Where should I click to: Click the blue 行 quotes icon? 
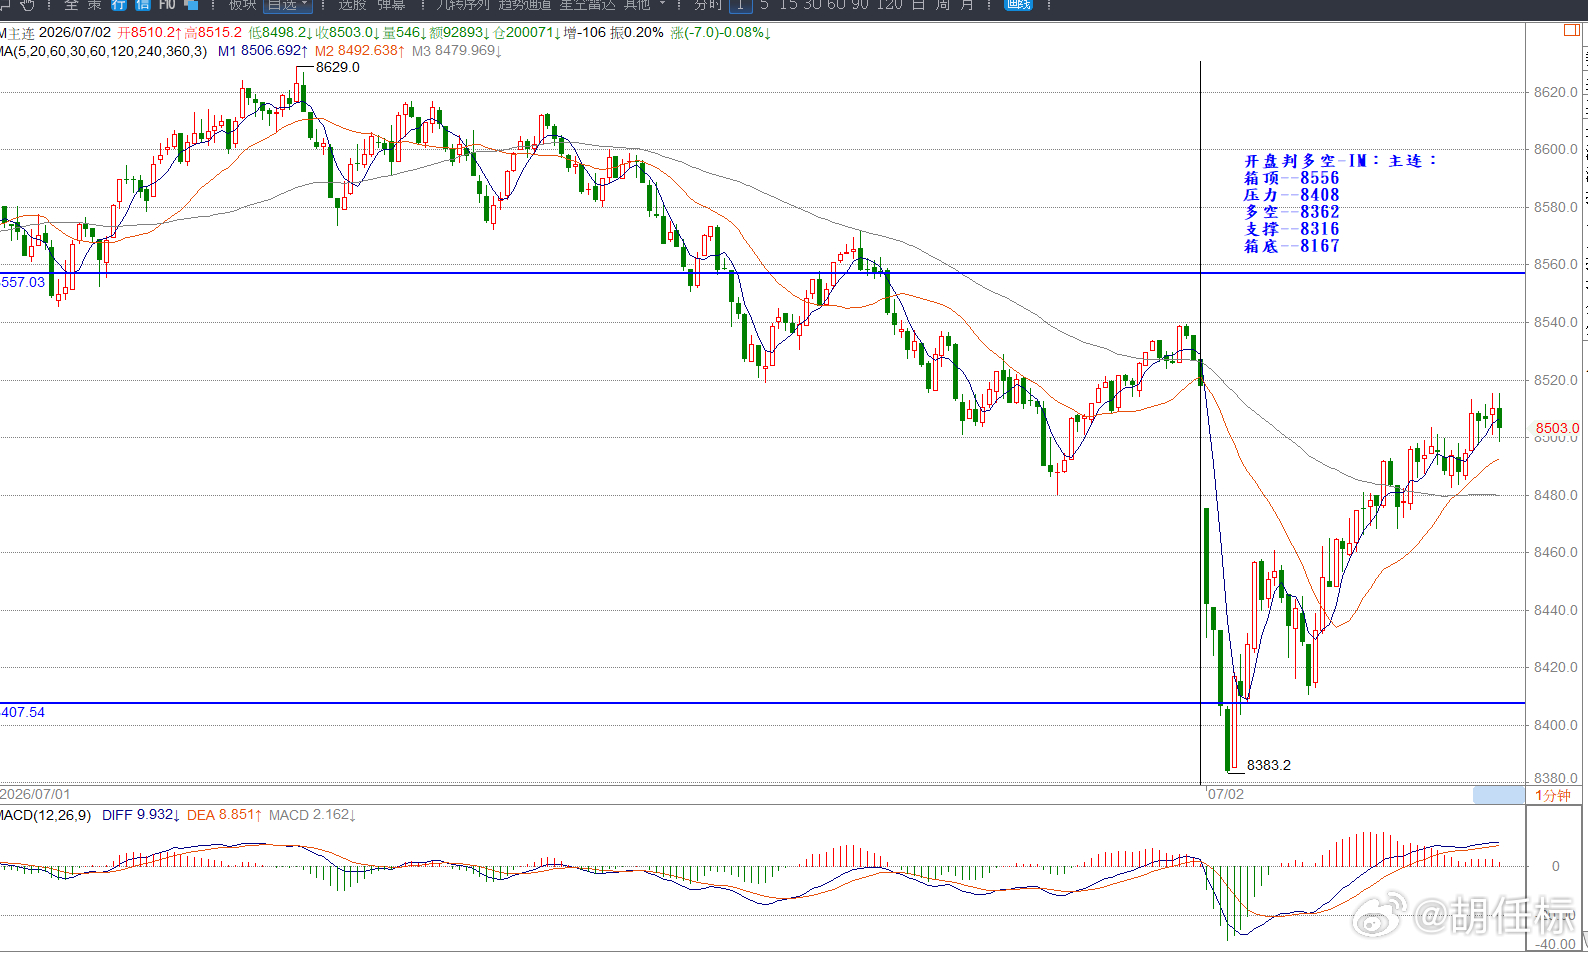(x=119, y=5)
